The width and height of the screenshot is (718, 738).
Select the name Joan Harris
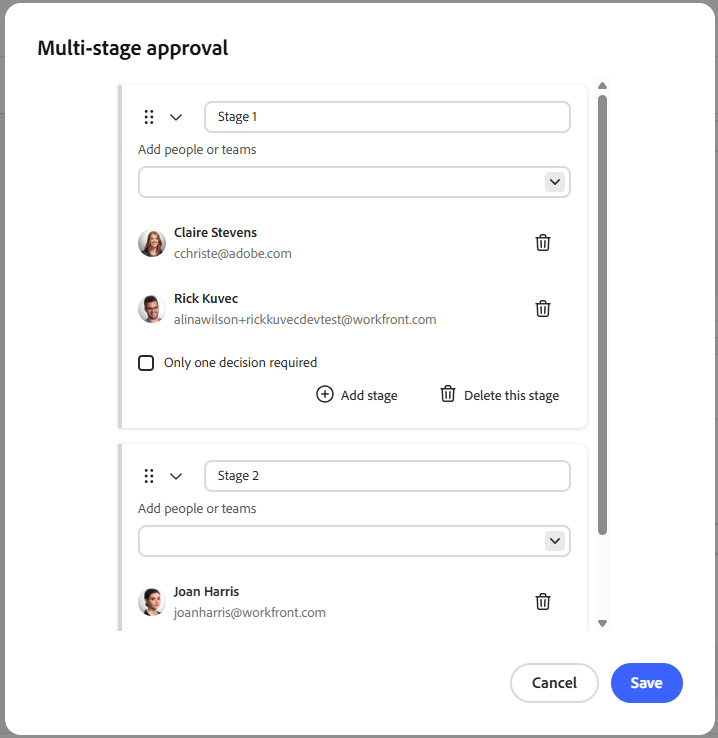tap(206, 592)
